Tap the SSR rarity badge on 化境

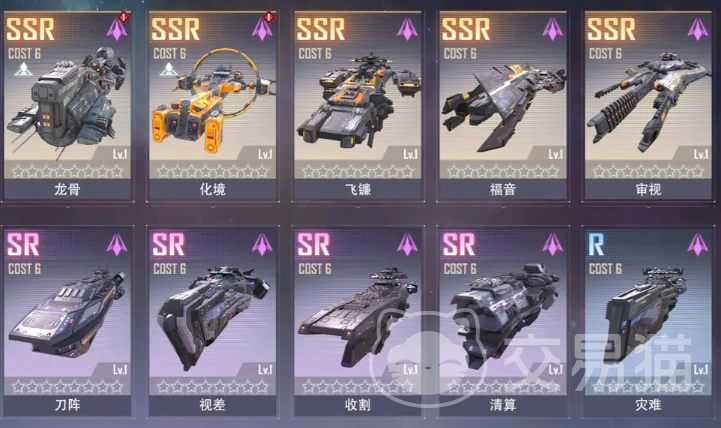tap(176, 29)
